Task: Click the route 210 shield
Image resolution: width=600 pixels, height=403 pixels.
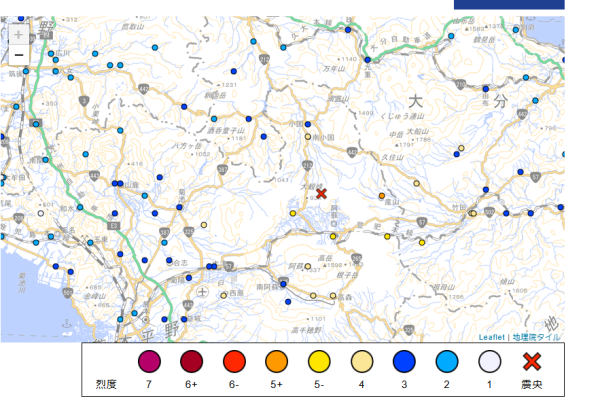Action: (x=460, y=85)
